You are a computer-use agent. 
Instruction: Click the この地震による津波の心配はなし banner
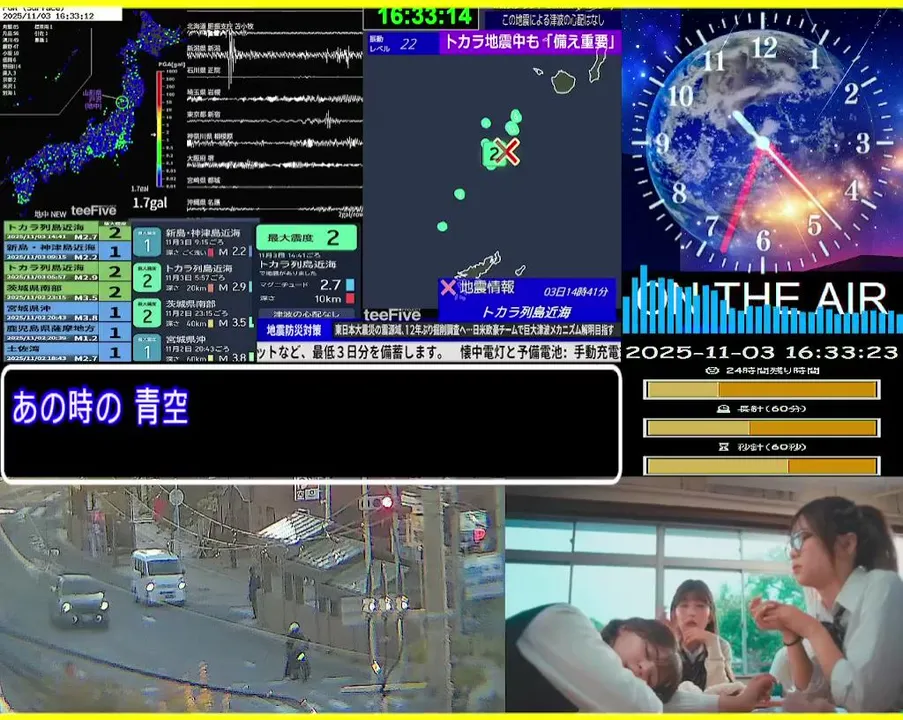(553, 20)
